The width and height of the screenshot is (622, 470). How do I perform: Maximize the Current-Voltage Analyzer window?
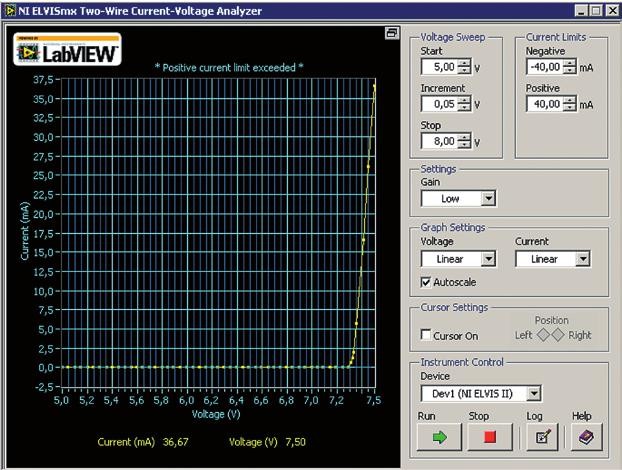click(596, 11)
